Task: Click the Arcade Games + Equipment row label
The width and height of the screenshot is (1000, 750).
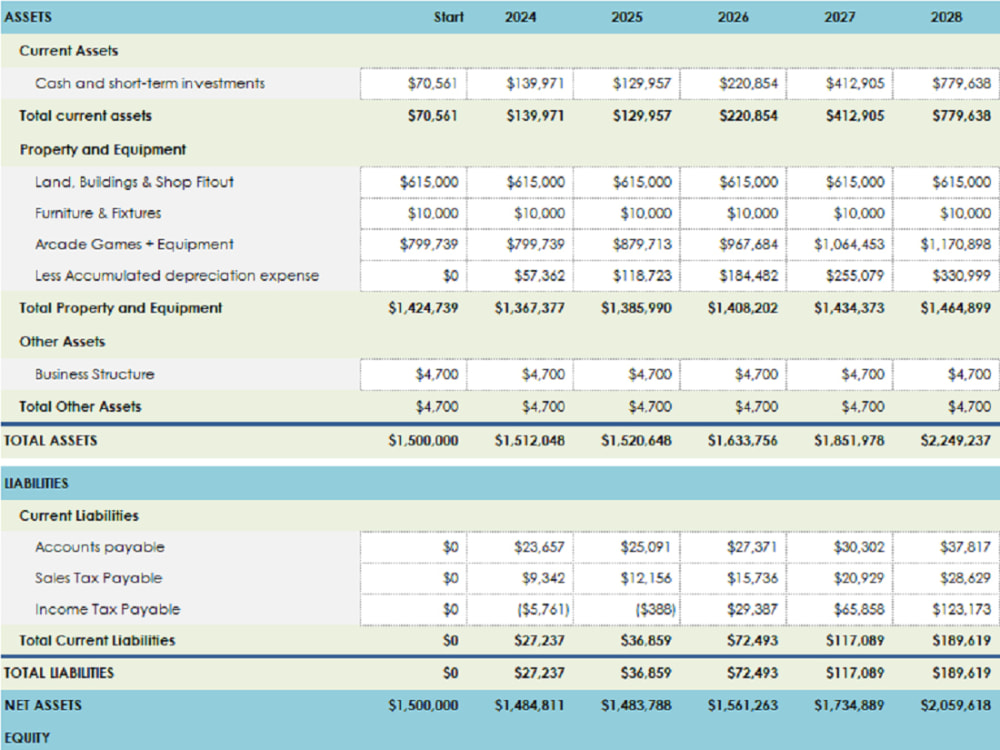Action: tap(135, 245)
